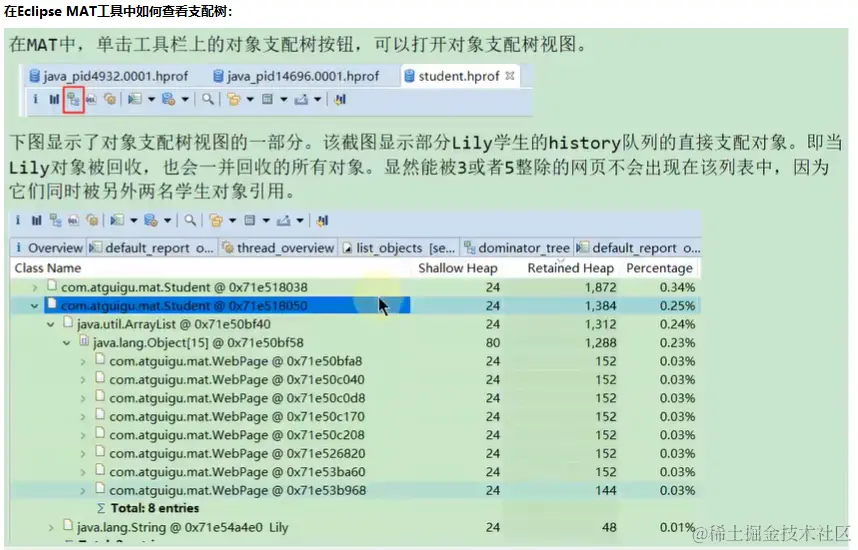Click histogram icon in toolbar above Overview tab

click(x=36, y=221)
